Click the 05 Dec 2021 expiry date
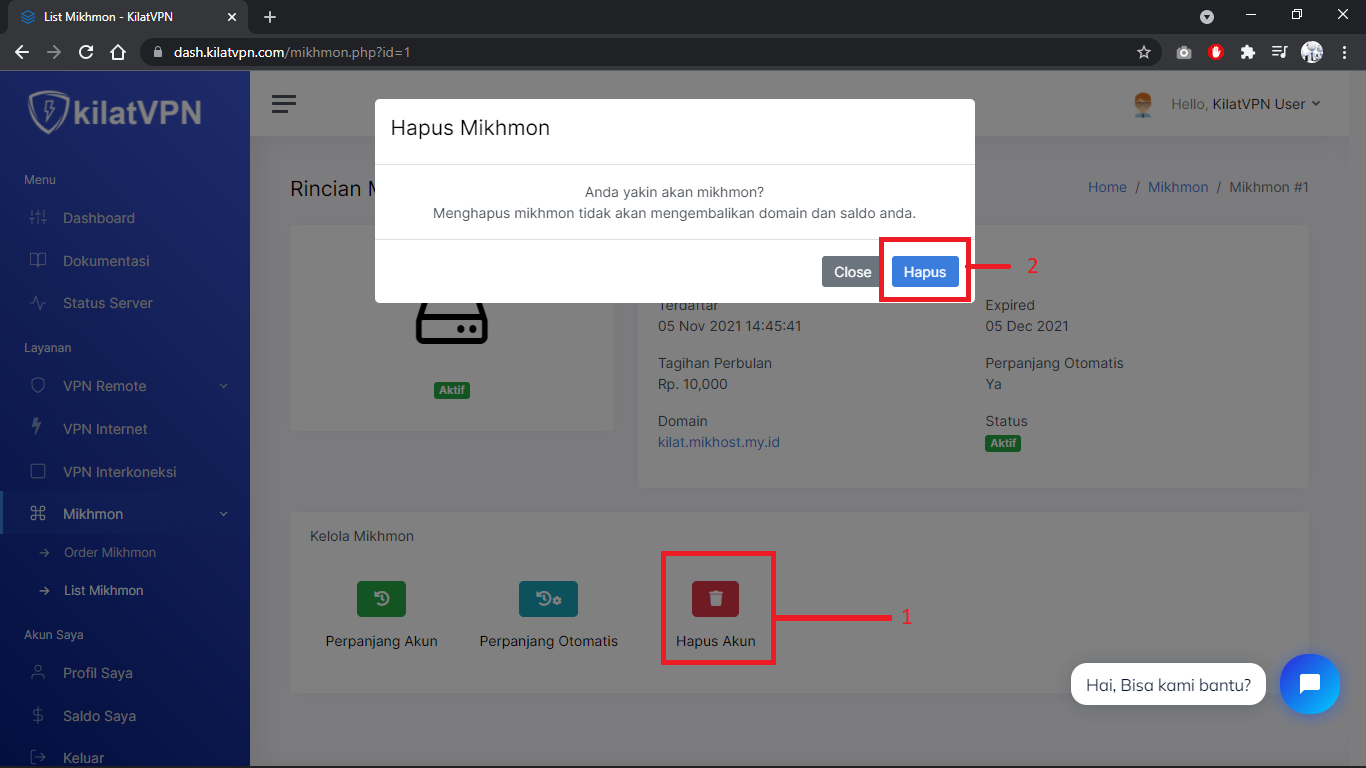The width and height of the screenshot is (1366, 768). [x=1027, y=326]
